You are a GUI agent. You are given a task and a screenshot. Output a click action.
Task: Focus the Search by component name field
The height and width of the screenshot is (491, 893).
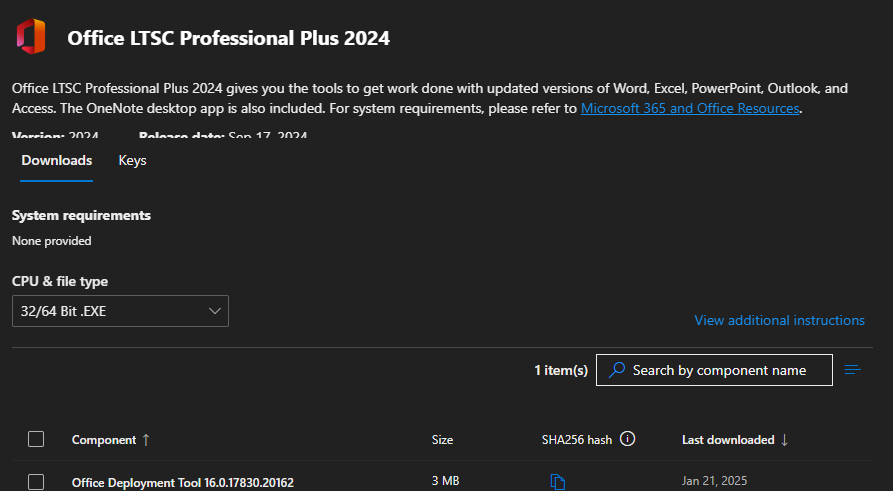[x=714, y=370]
